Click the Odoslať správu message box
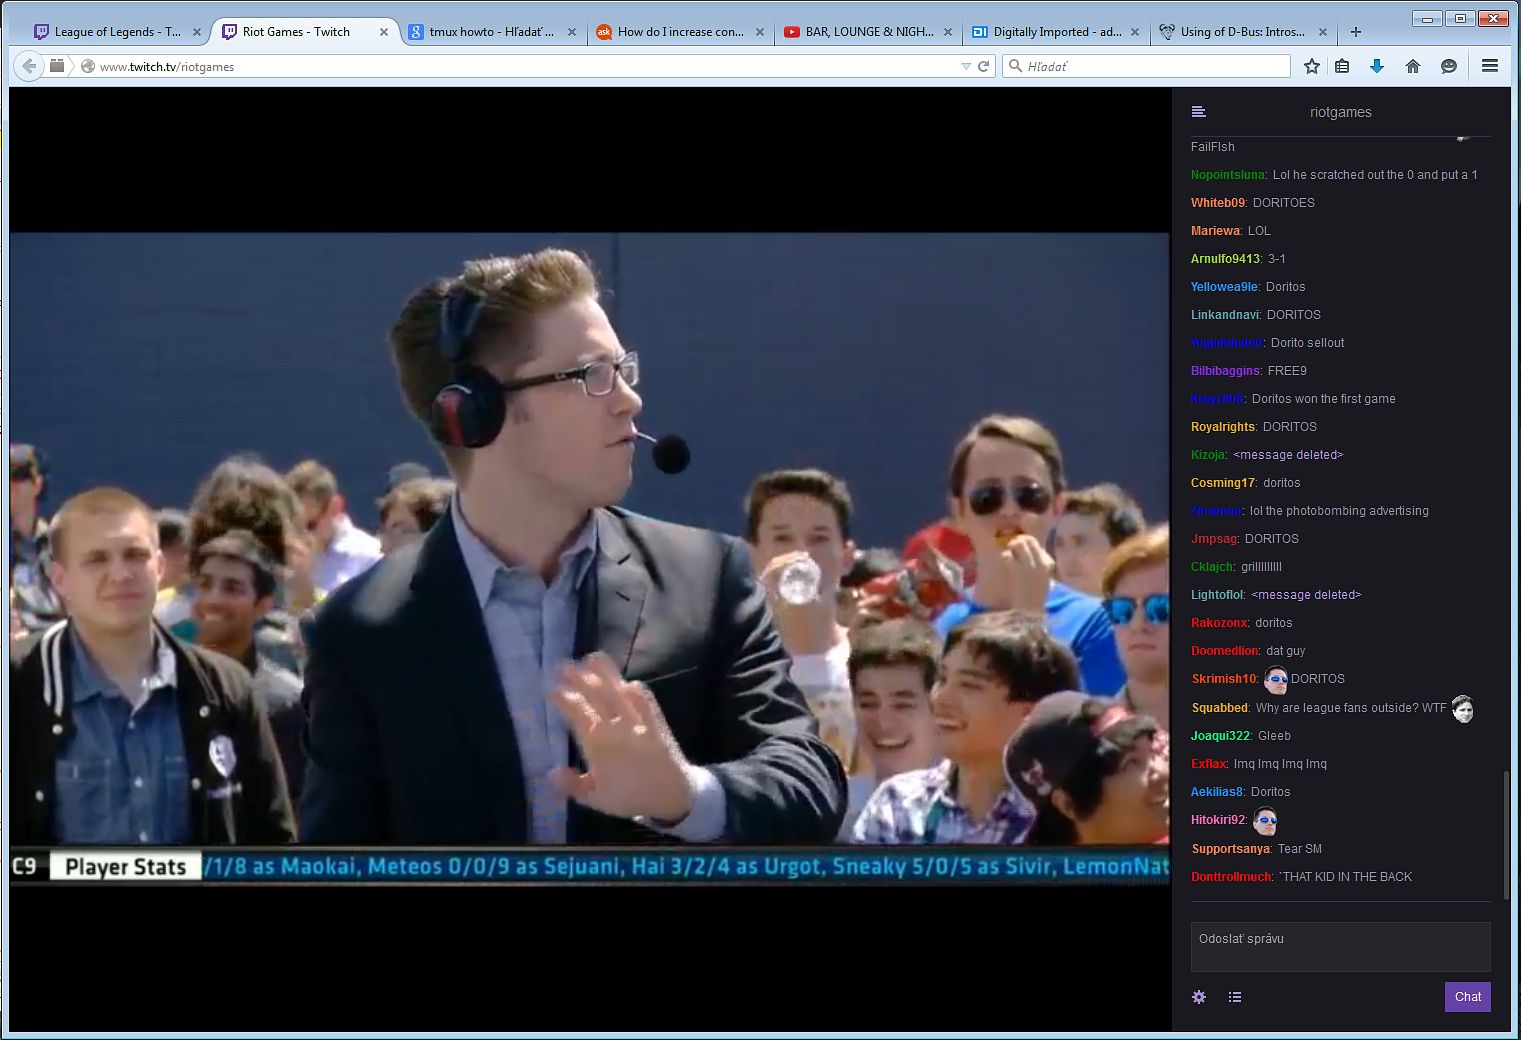 coord(1341,947)
